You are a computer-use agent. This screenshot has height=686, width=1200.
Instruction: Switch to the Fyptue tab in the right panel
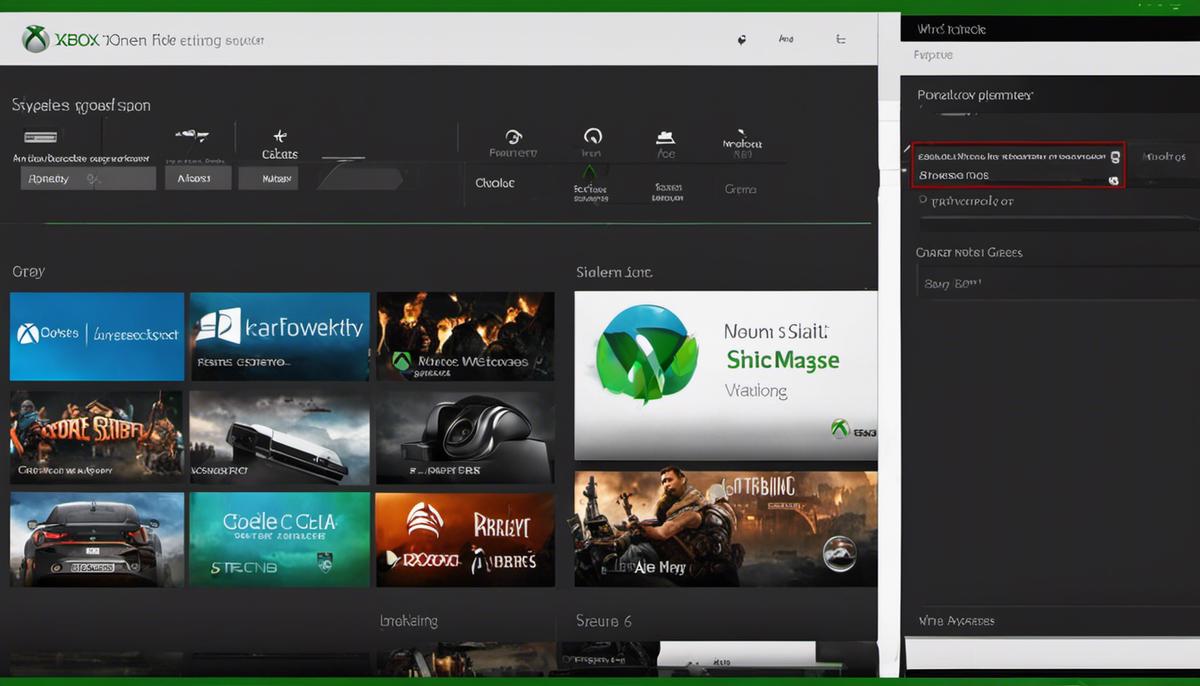932,55
